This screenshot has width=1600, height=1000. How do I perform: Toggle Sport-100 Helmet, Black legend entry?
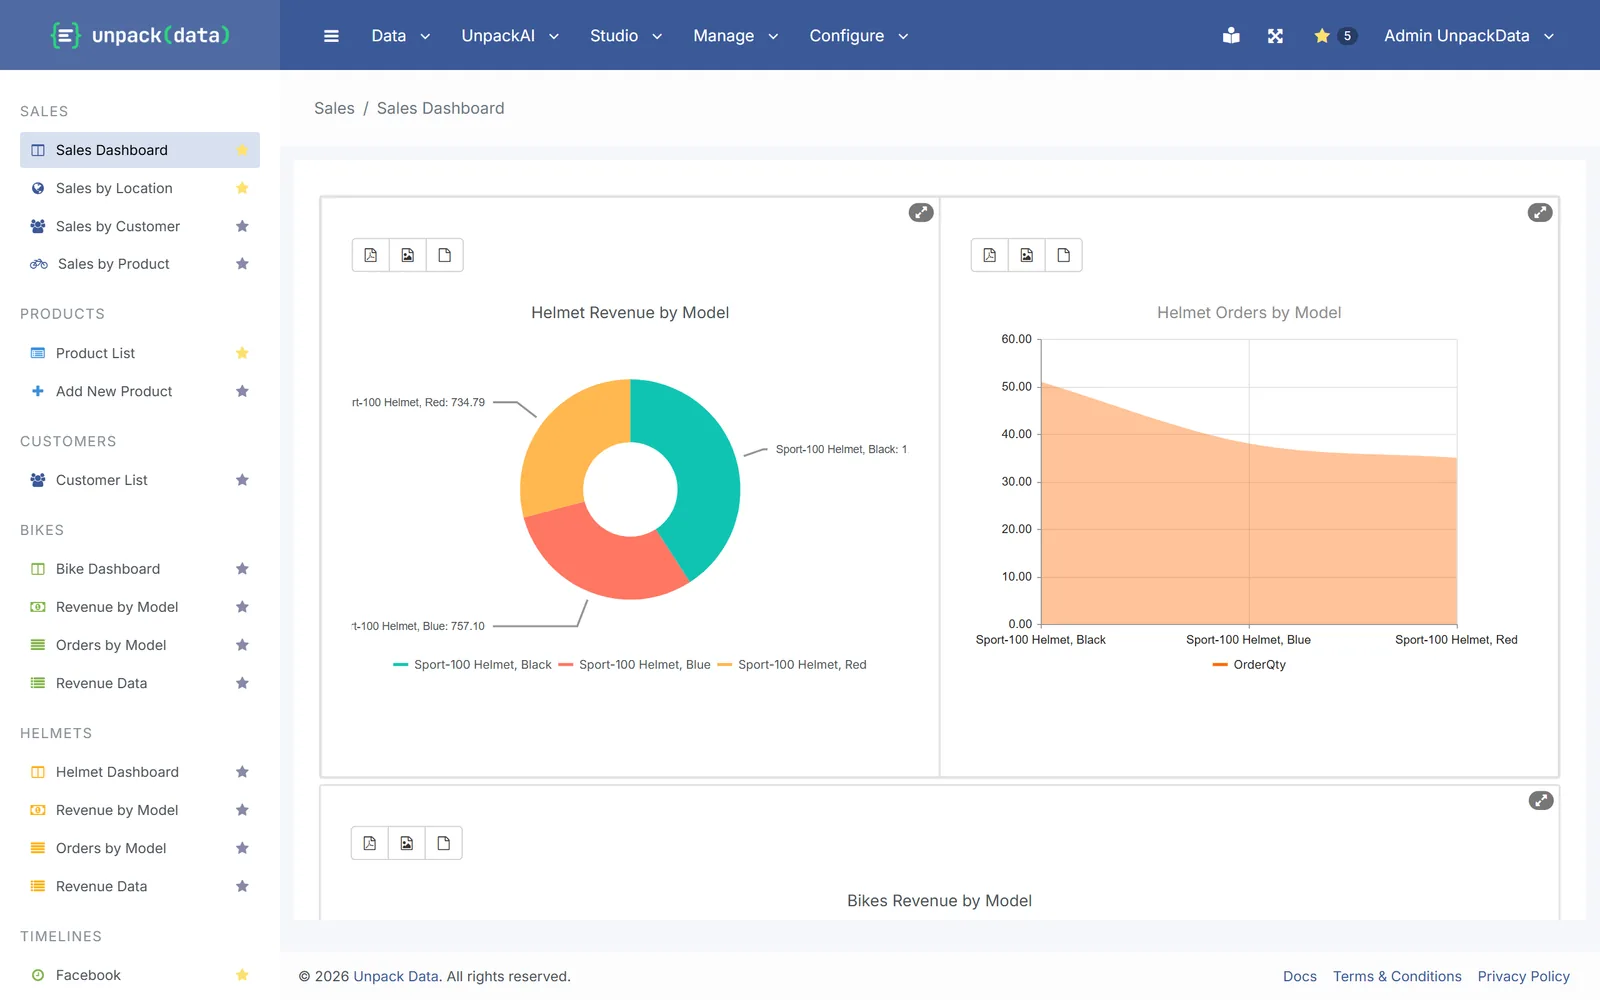(x=472, y=664)
